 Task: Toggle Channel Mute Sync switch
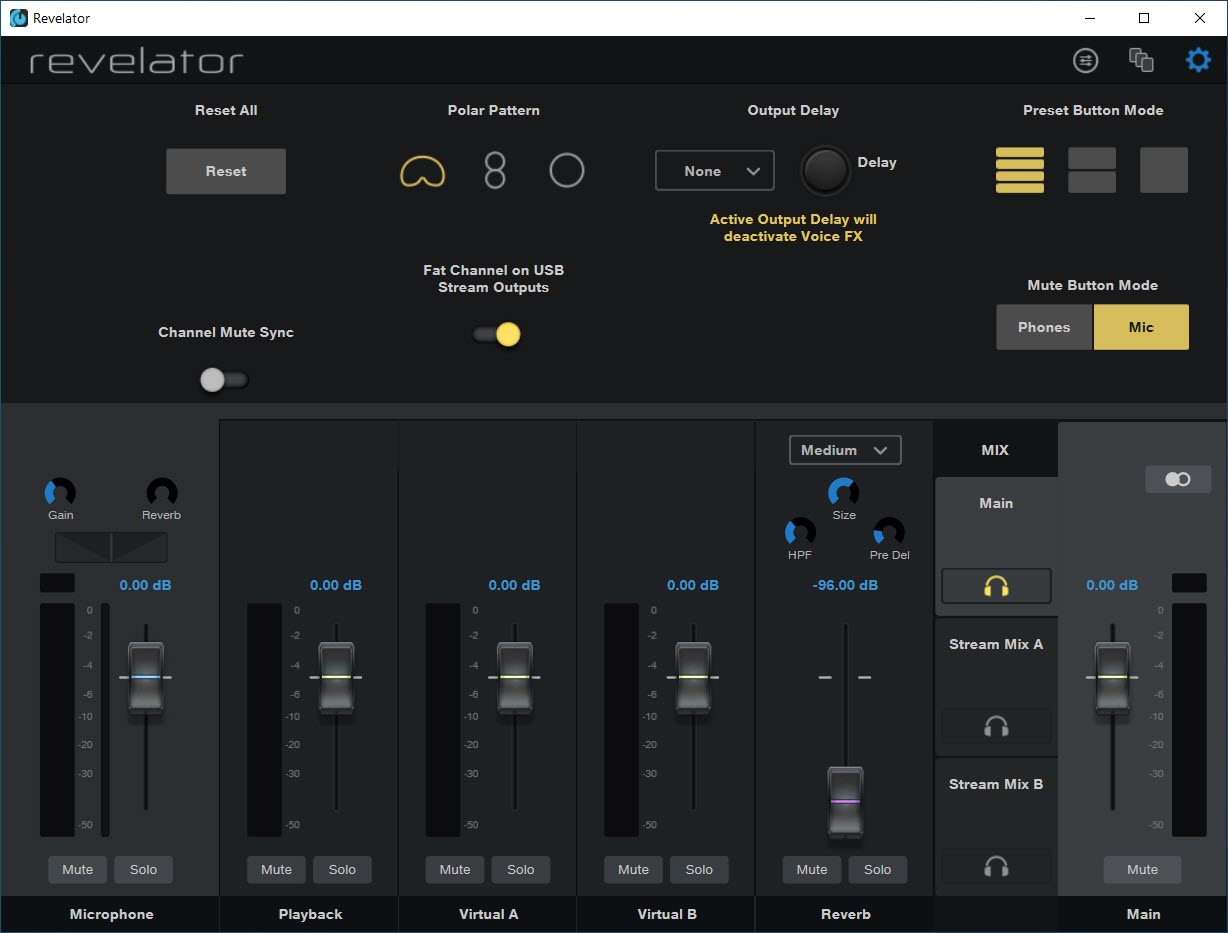(x=224, y=380)
